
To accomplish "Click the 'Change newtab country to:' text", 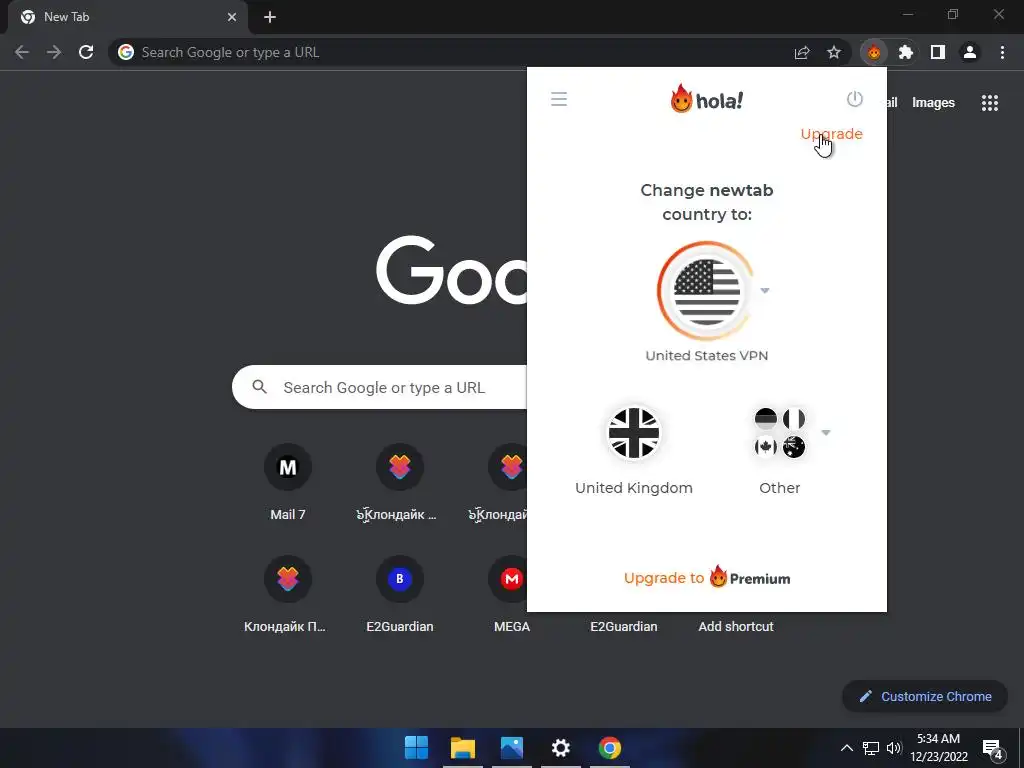I will point(707,202).
